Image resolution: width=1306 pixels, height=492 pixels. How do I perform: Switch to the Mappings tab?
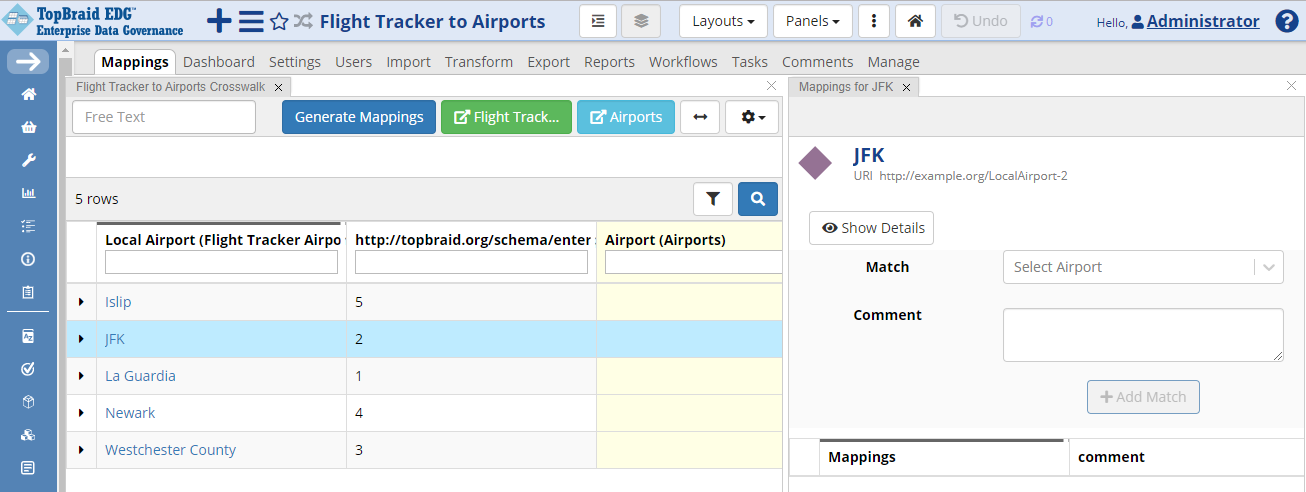(x=135, y=62)
